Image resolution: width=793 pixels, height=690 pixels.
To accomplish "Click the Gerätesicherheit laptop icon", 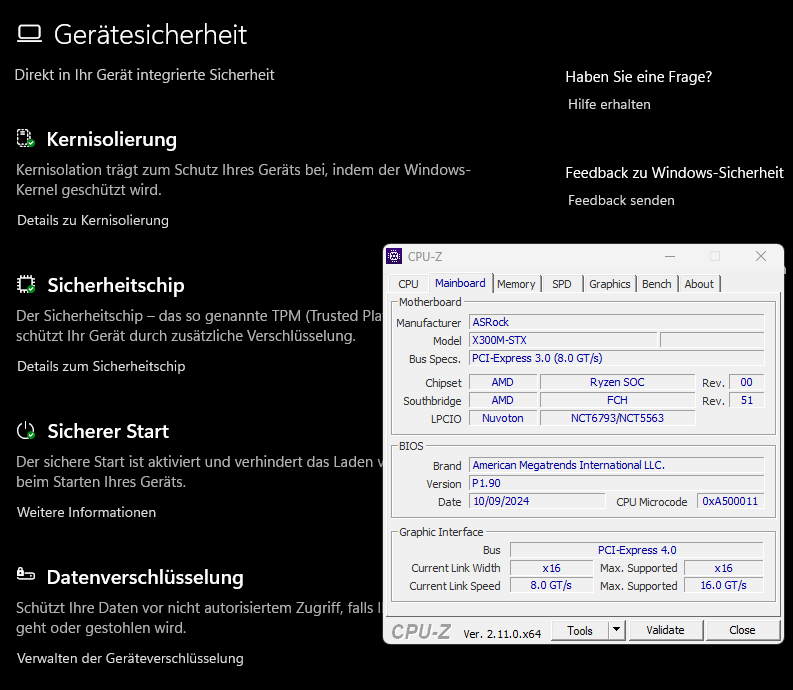I will 29,34.
